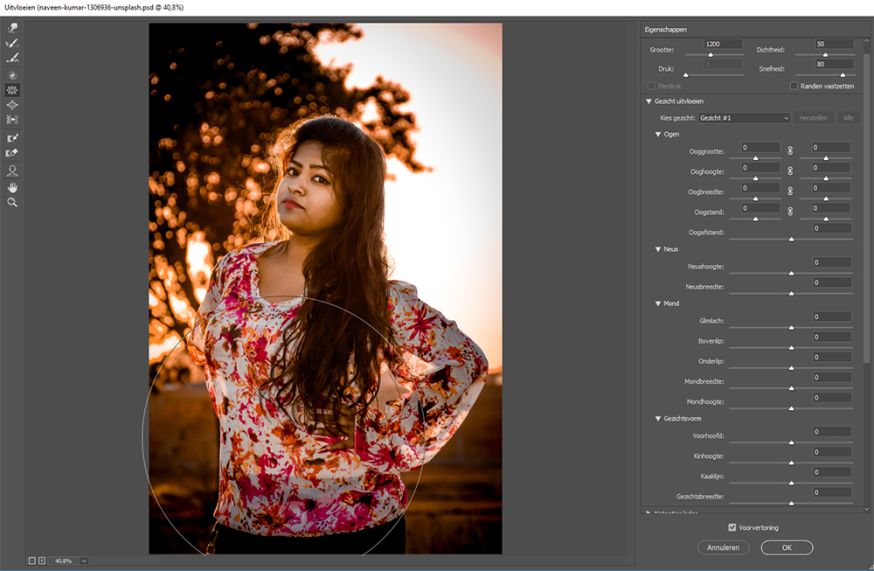Image resolution: width=874 pixels, height=571 pixels.
Task: Switch to the Hand tool
Action: [13, 187]
